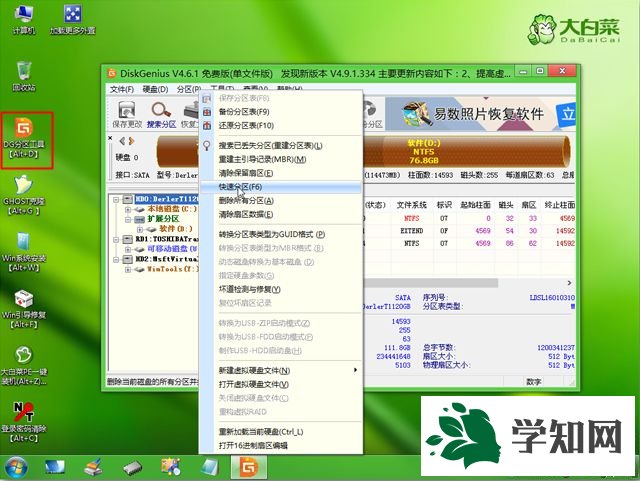Collapse the HD0 disk tree node
Viewport: 640px width, 481px height.
(x=116, y=199)
